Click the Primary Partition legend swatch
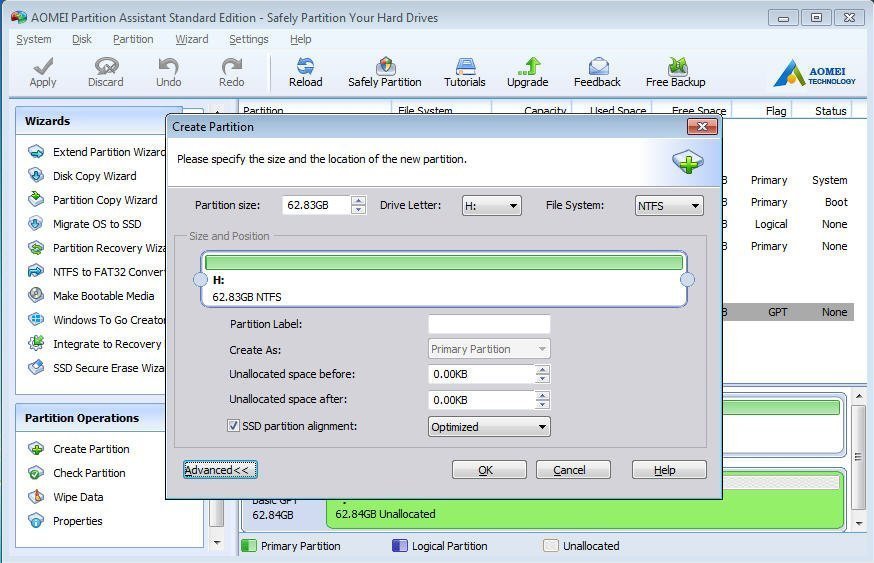The width and height of the screenshot is (874, 563). [x=249, y=545]
